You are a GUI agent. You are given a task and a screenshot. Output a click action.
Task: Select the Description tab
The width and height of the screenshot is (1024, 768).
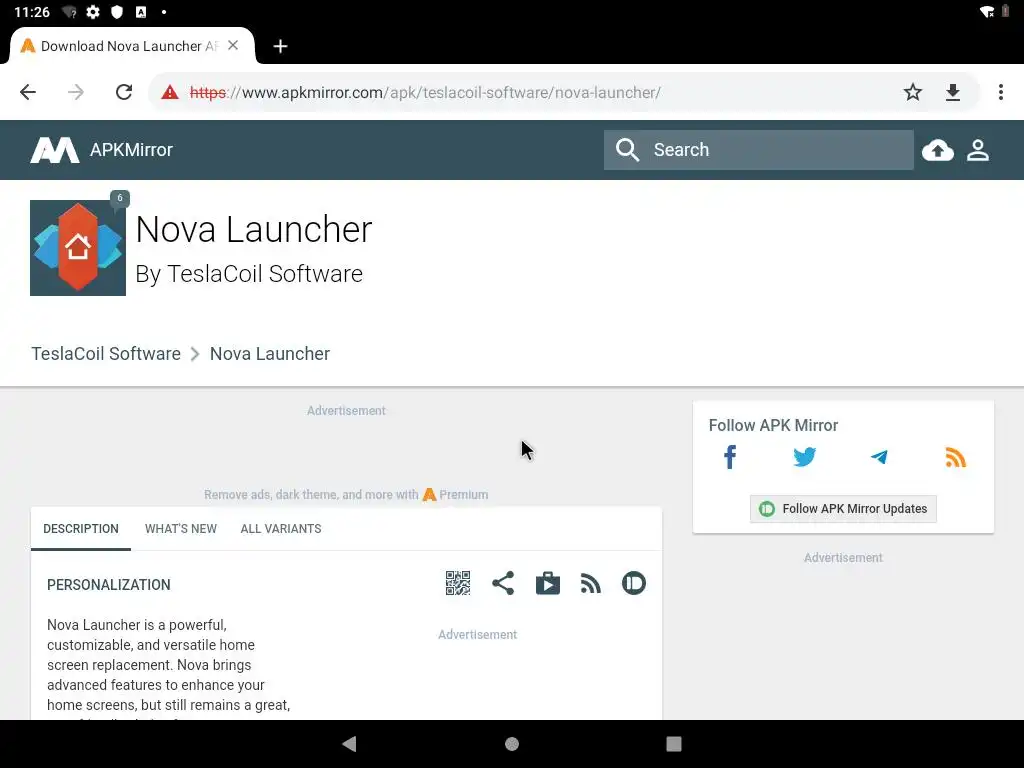pos(81,529)
